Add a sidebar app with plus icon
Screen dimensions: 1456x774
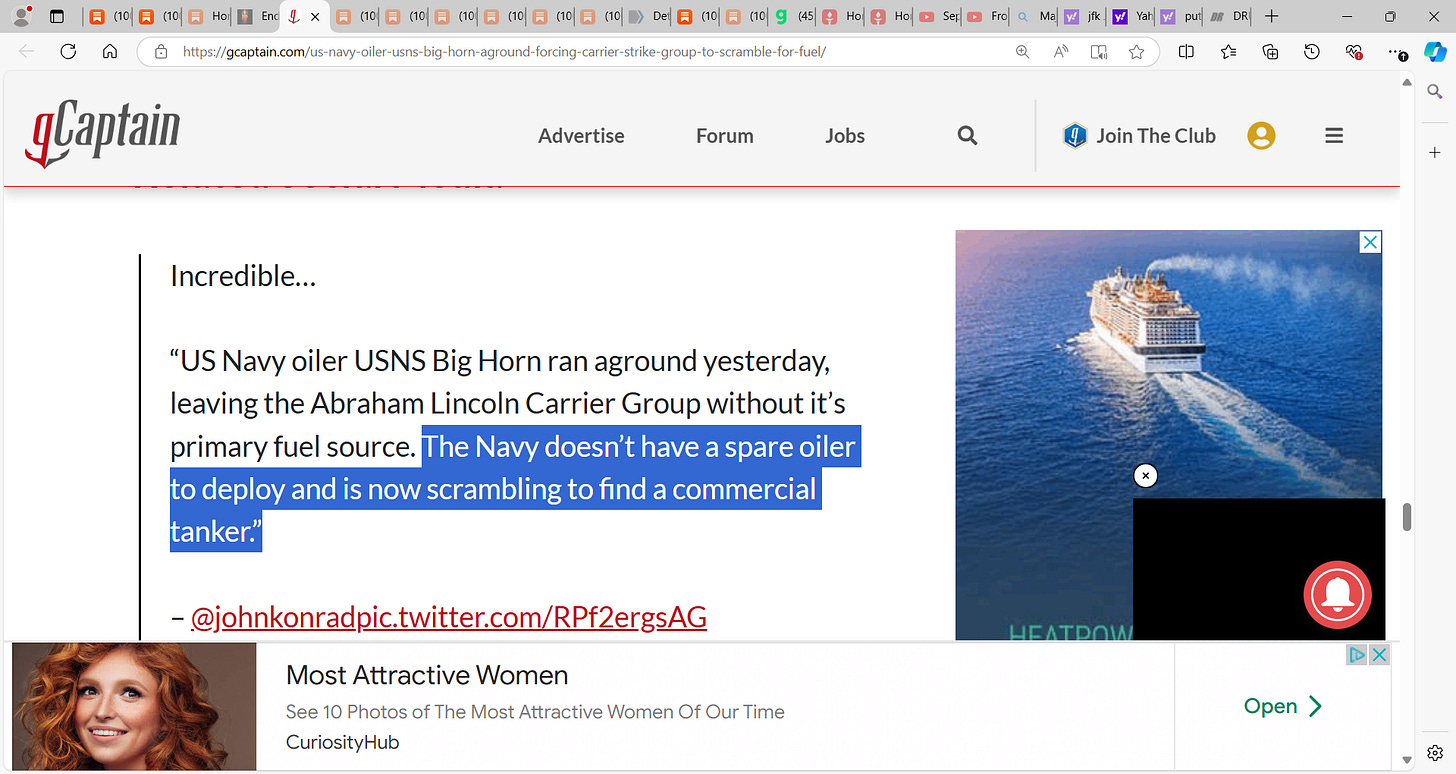click(1435, 153)
